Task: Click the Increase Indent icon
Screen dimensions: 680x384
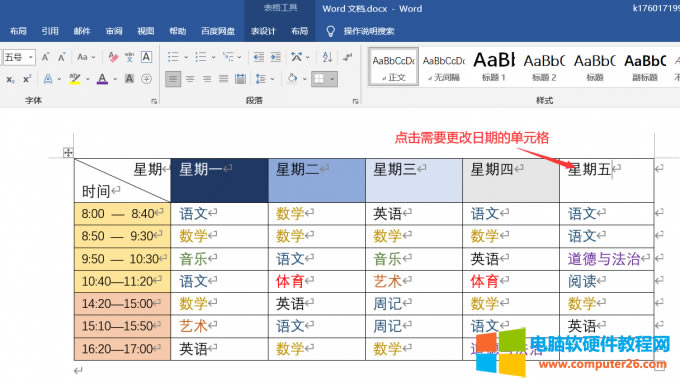Action: [x=275, y=57]
